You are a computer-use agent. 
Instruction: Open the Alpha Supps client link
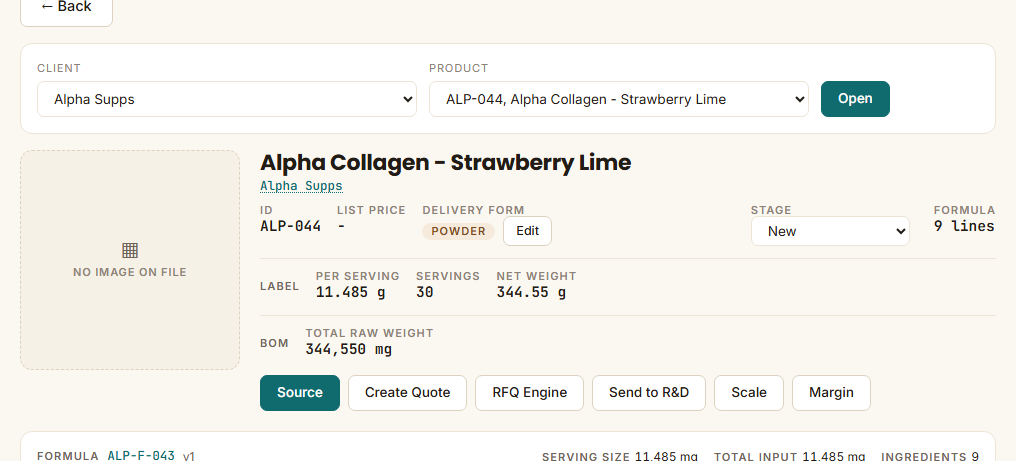click(x=301, y=186)
